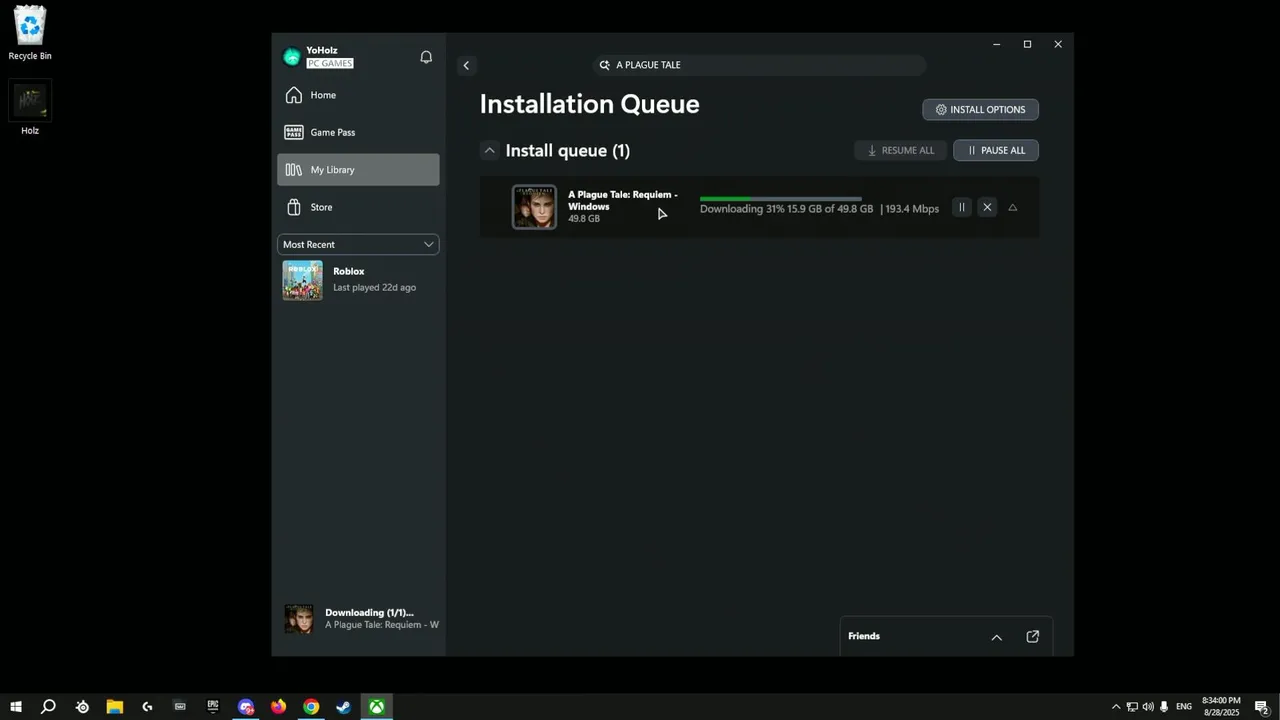Image resolution: width=1280 pixels, height=720 pixels.
Task: Click the RESUME ALL button
Action: click(x=900, y=150)
